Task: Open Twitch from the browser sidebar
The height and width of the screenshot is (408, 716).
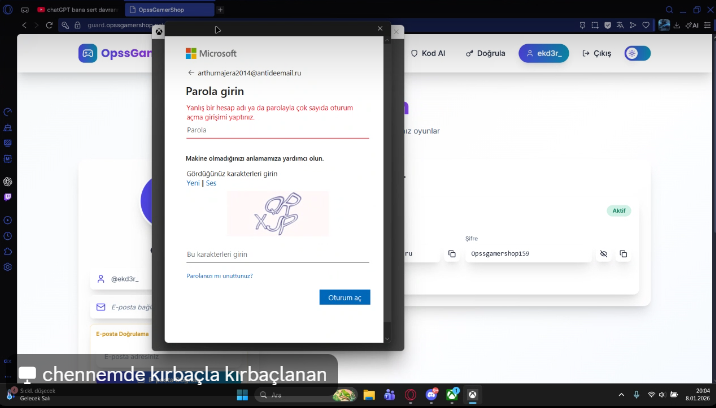Action: click(x=8, y=197)
